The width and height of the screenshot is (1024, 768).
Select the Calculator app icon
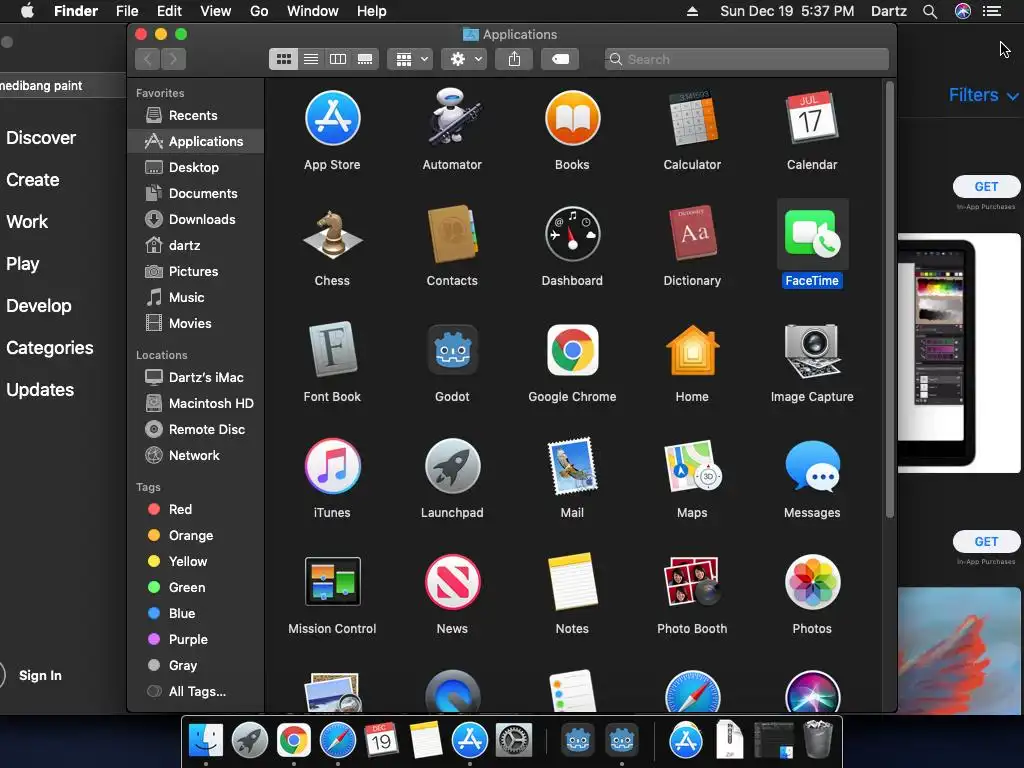[x=692, y=118]
